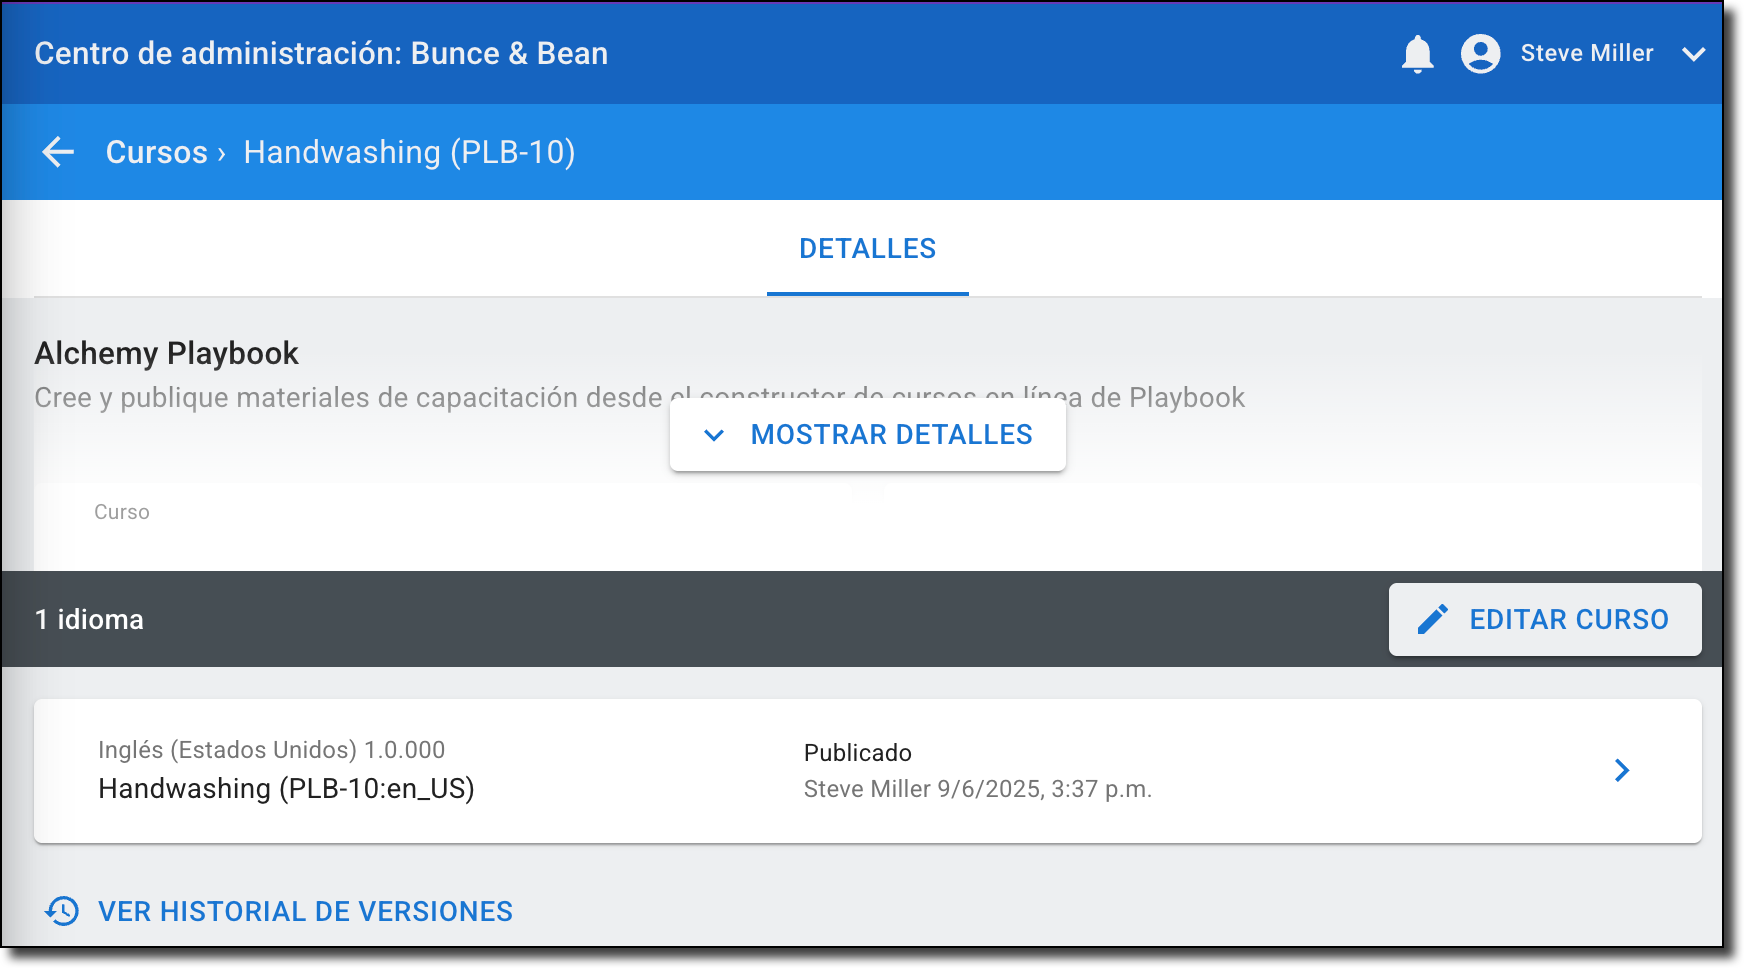
Task: Click the user account avatar icon
Action: [x=1480, y=54]
